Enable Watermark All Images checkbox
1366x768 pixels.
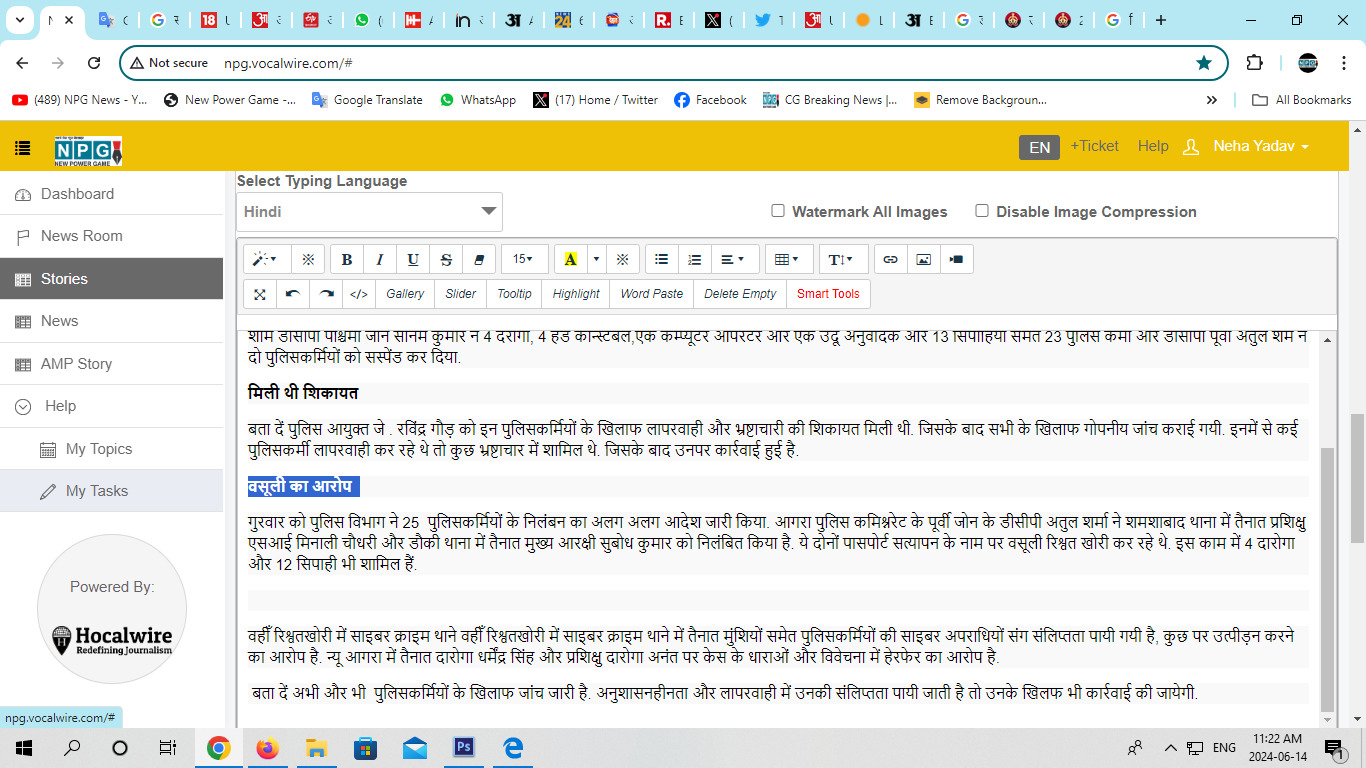click(778, 211)
